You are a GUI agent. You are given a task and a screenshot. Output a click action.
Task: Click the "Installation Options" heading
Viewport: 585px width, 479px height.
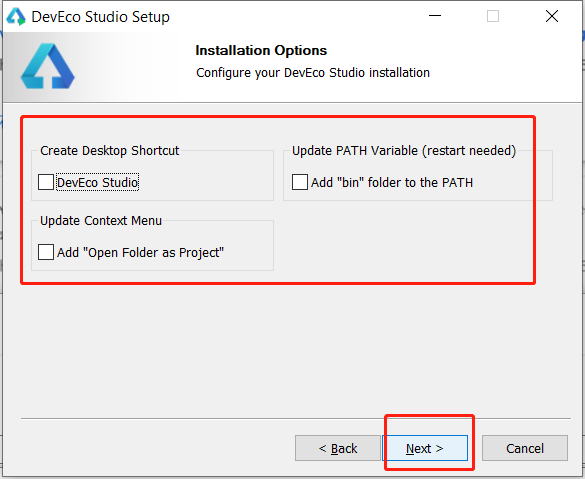point(261,50)
